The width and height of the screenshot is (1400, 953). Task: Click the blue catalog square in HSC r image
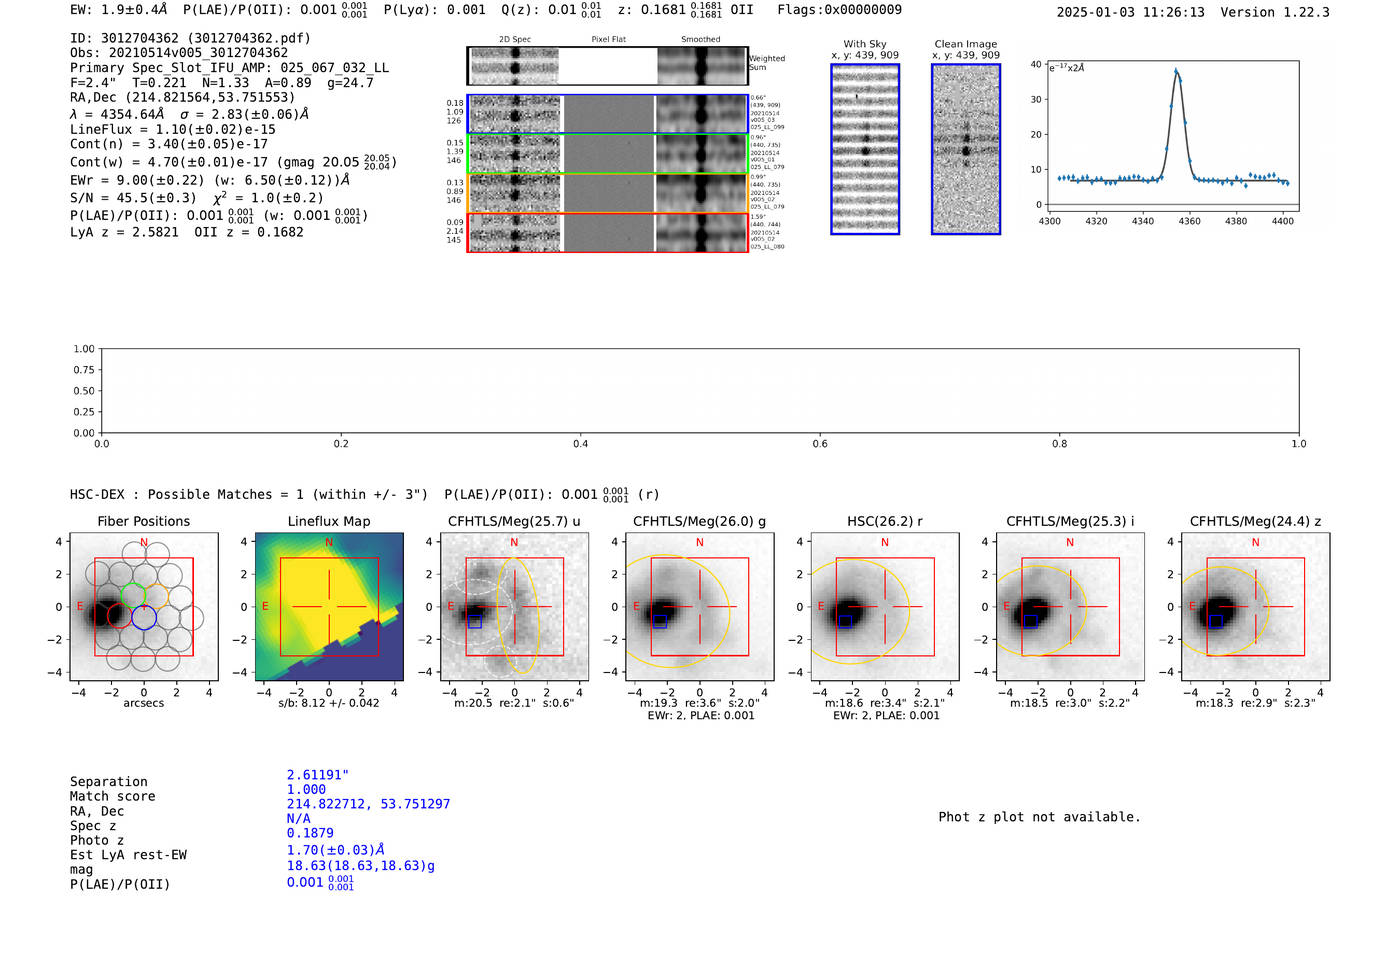click(x=845, y=622)
